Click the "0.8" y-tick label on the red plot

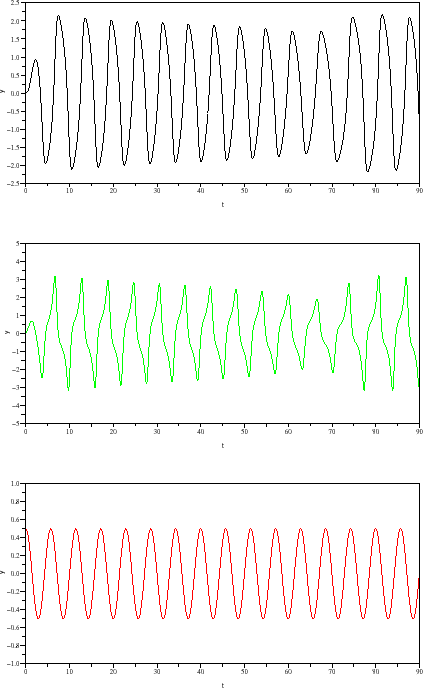click(x=15, y=502)
